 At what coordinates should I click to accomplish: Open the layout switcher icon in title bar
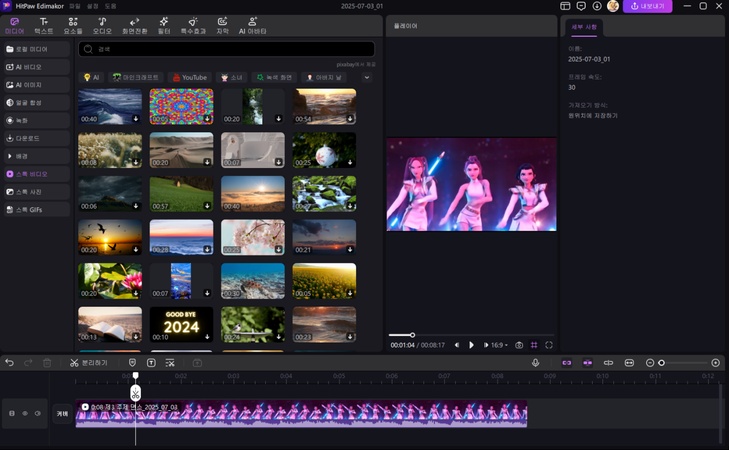565,6
